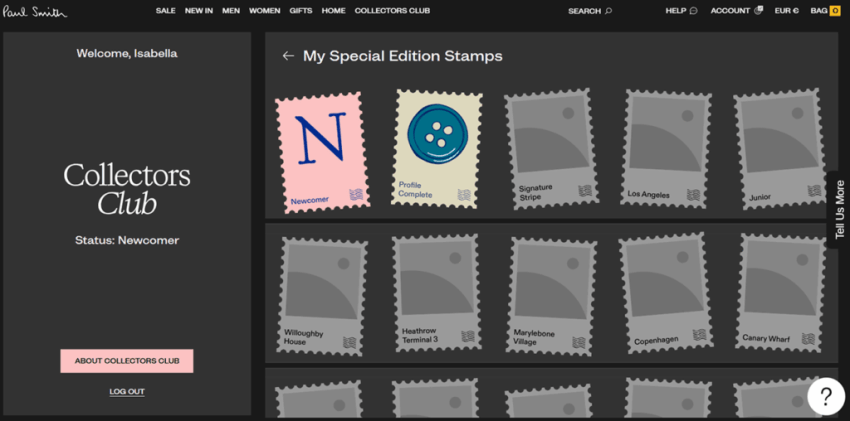
Task: Open the HOME menu
Action: coord(333,11)
